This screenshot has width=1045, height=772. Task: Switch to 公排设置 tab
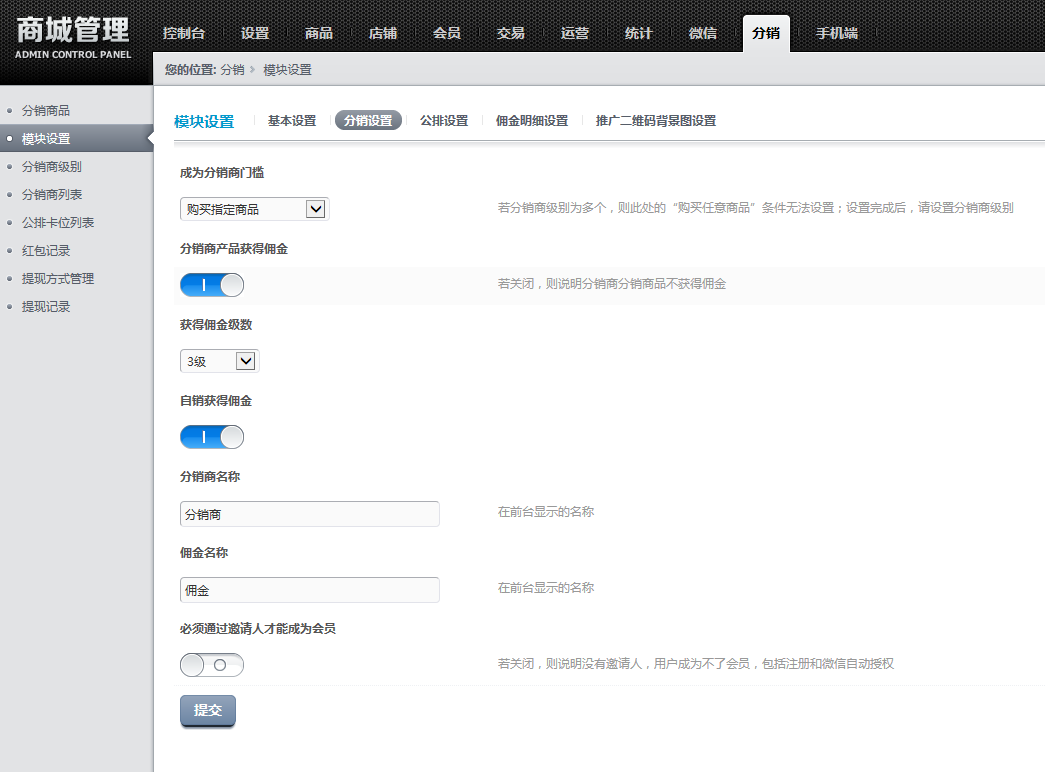pos(444,121)
